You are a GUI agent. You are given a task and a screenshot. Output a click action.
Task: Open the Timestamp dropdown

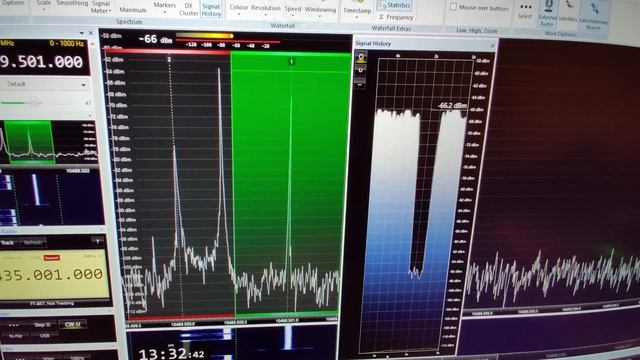[357, 12]
